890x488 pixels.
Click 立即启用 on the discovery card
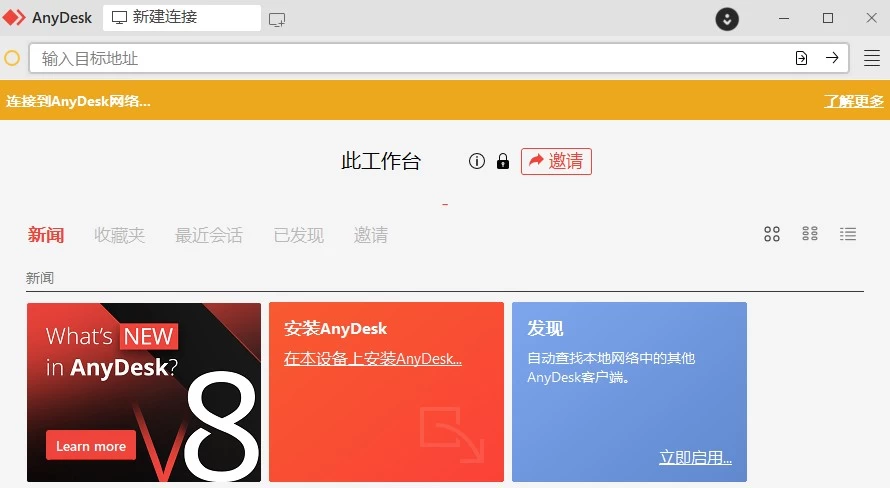(x=695, y=458)
